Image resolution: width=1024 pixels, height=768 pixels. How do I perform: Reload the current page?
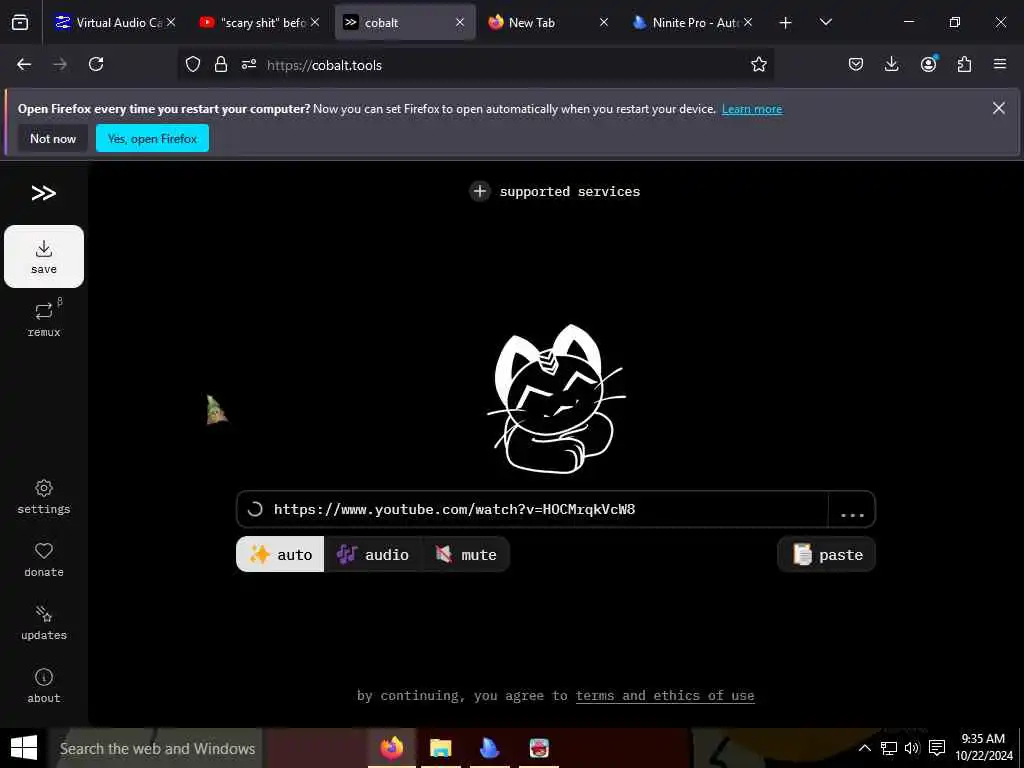pyautogui.click(x=96, y=64)
